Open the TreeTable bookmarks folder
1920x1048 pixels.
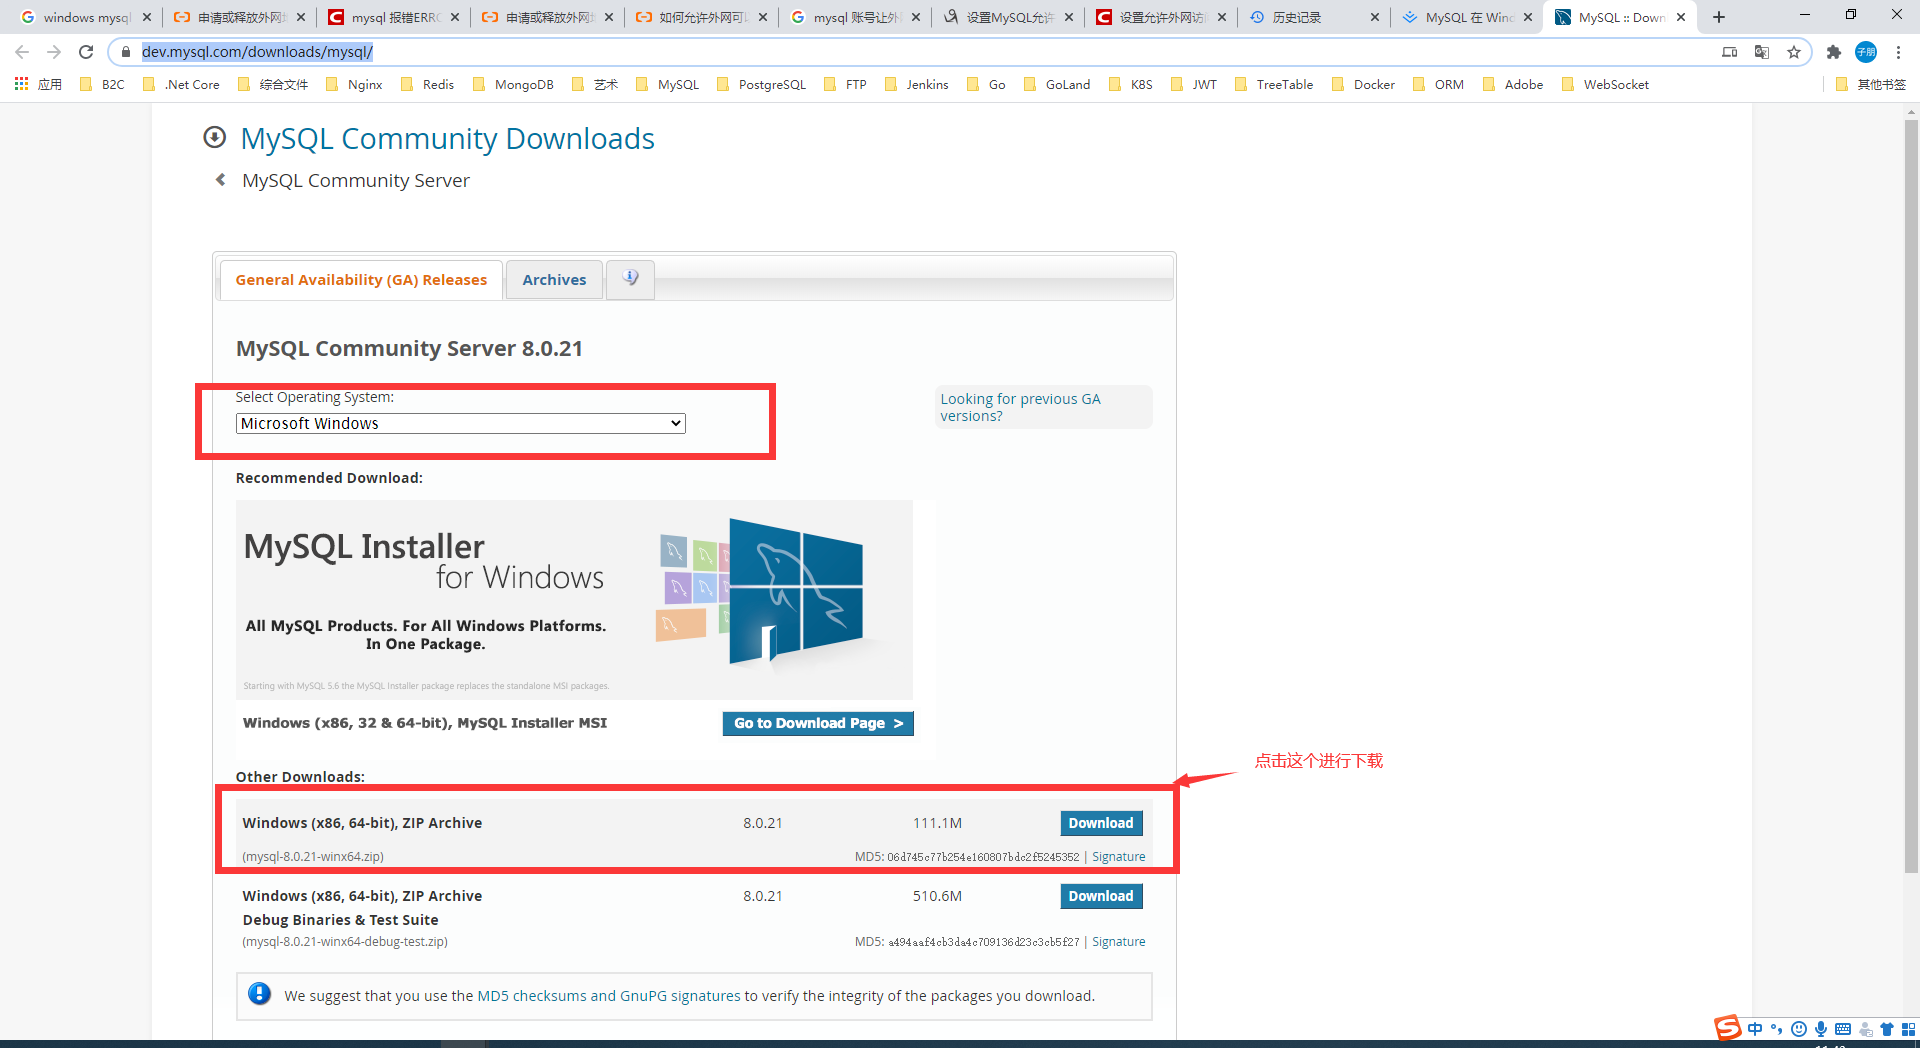[1274, 84]
